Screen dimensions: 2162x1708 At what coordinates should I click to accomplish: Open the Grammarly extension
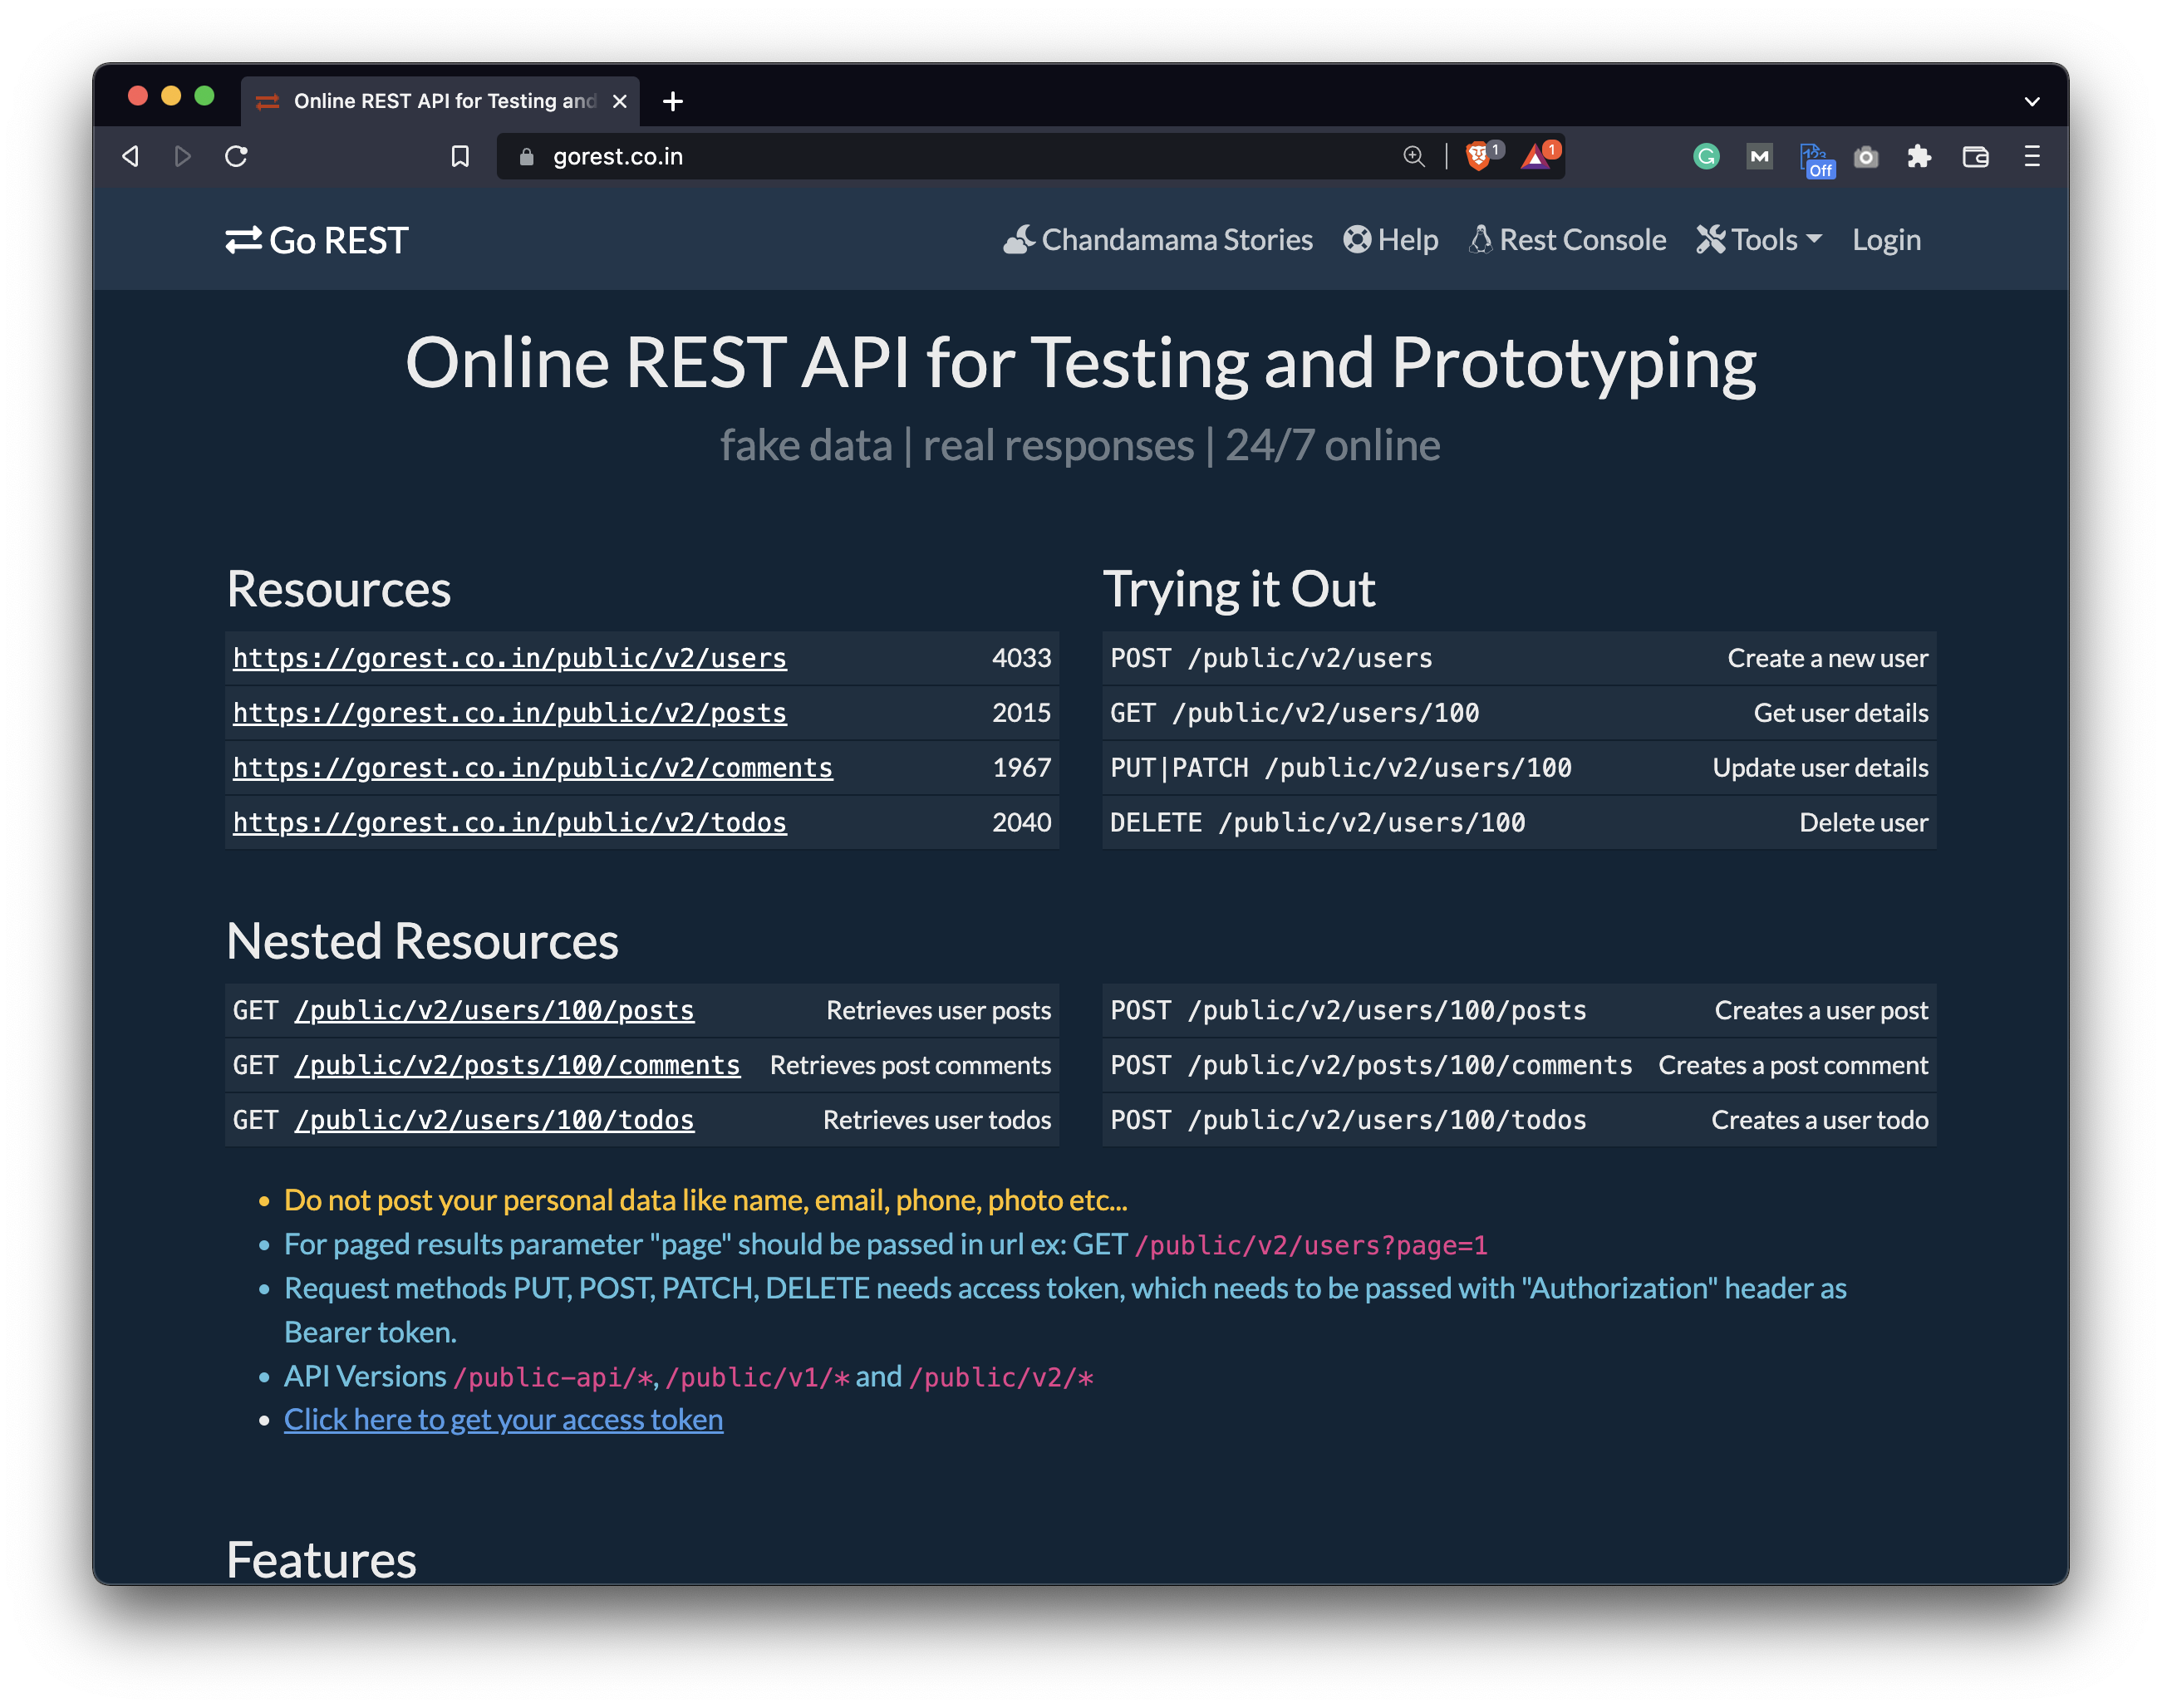tap(1705, 156)
